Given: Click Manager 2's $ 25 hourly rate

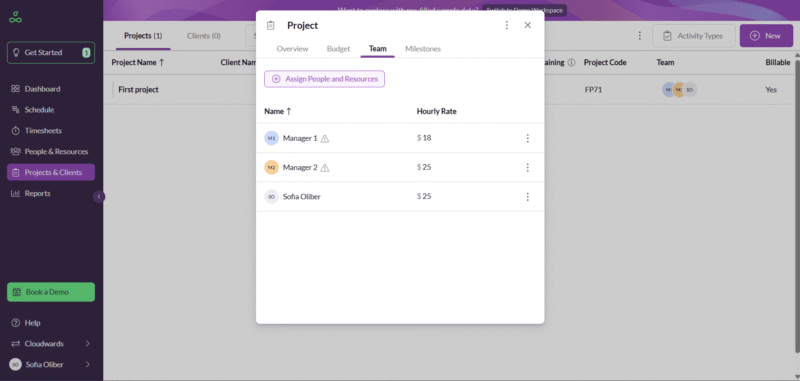Looking at the screenshot, I should tap(424, 167).
